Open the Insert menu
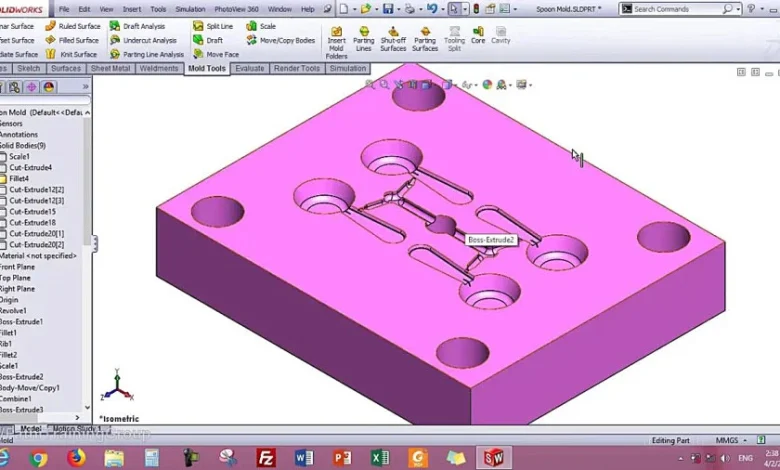 point(132,9)
